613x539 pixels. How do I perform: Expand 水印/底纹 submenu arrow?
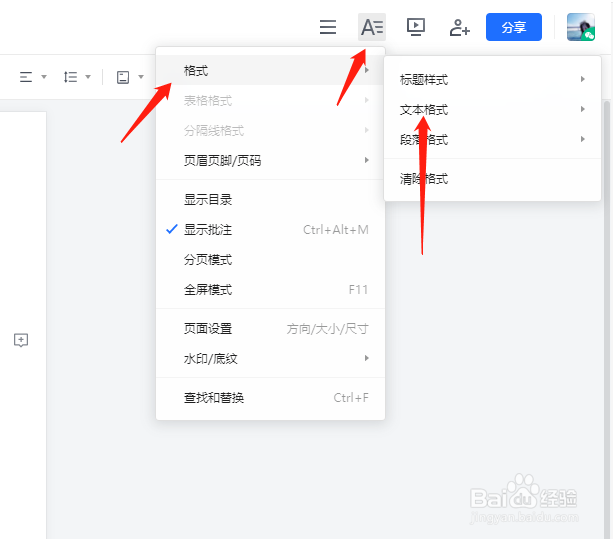click(366, 358)
